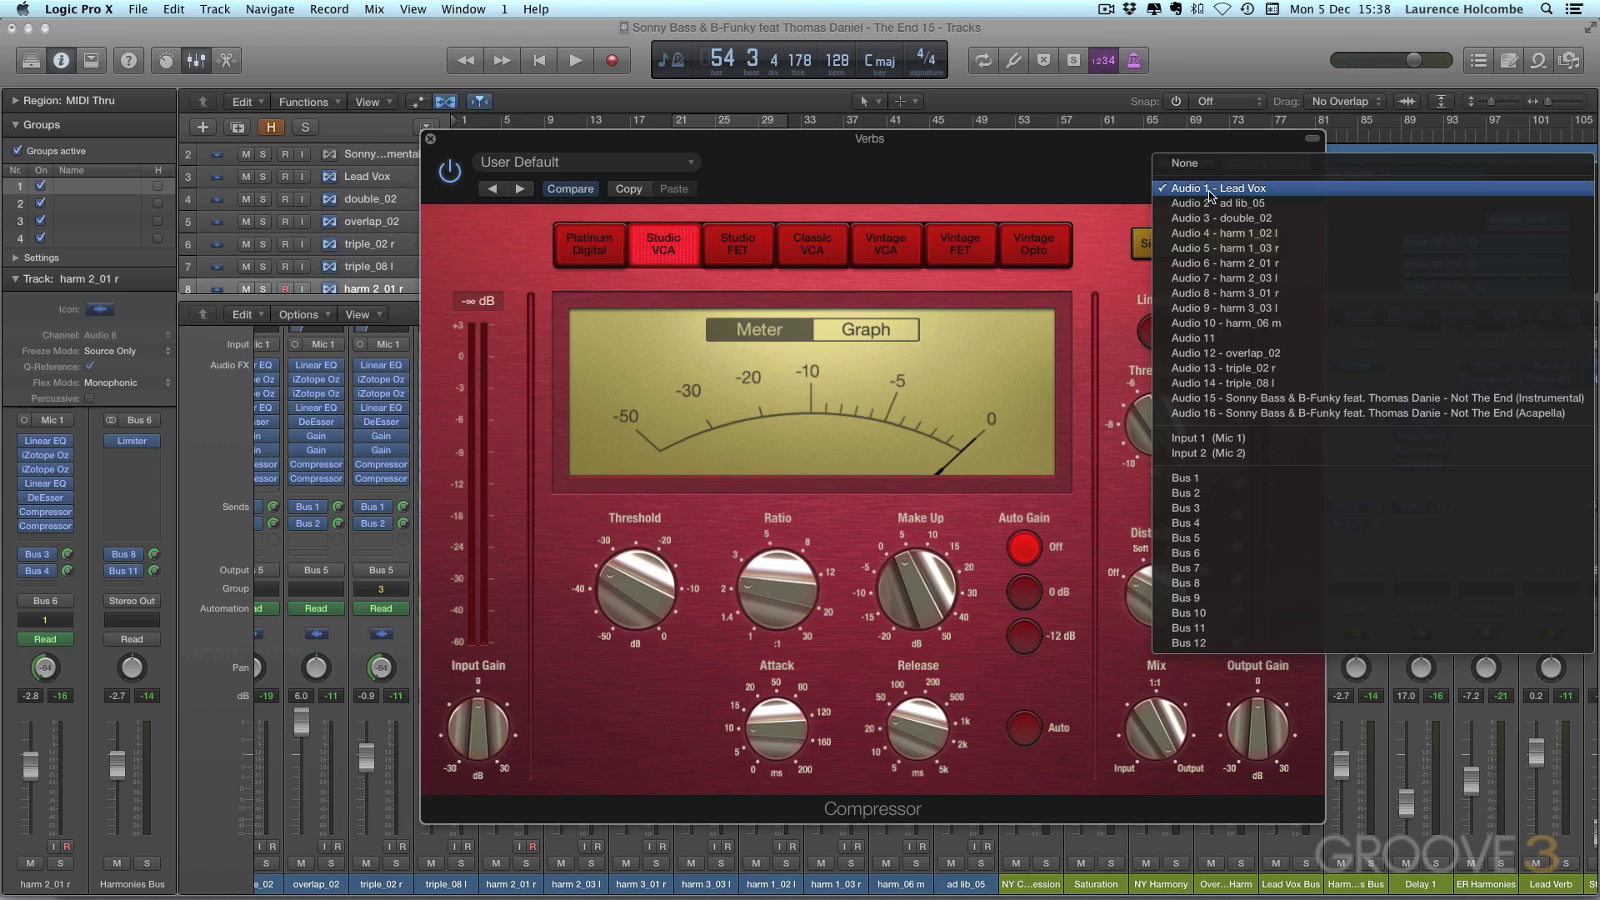Screen dimensions: 1600x900
Task: Toggle the Catch playhead button
Action: click(480, 101)
